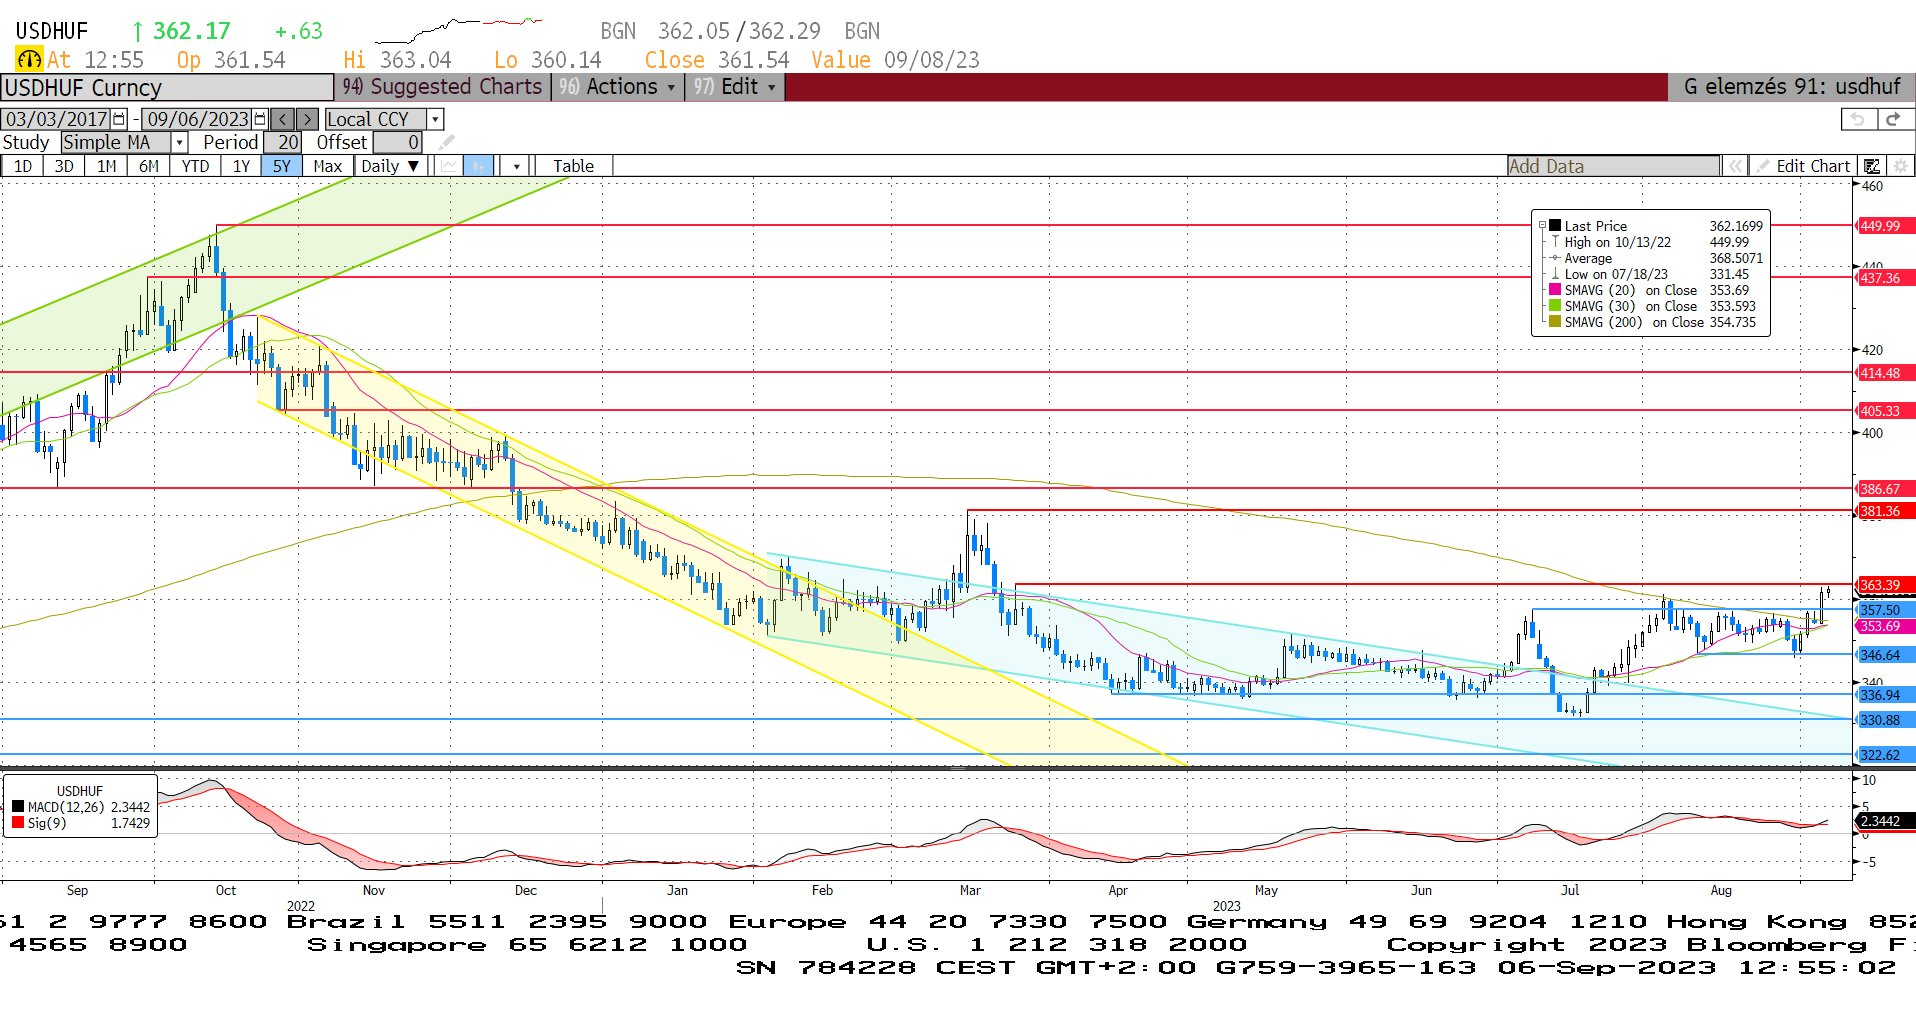Select the 1Y time range
The width and height of the screenshot is (1916, 1023).
[x=241, y=166]
